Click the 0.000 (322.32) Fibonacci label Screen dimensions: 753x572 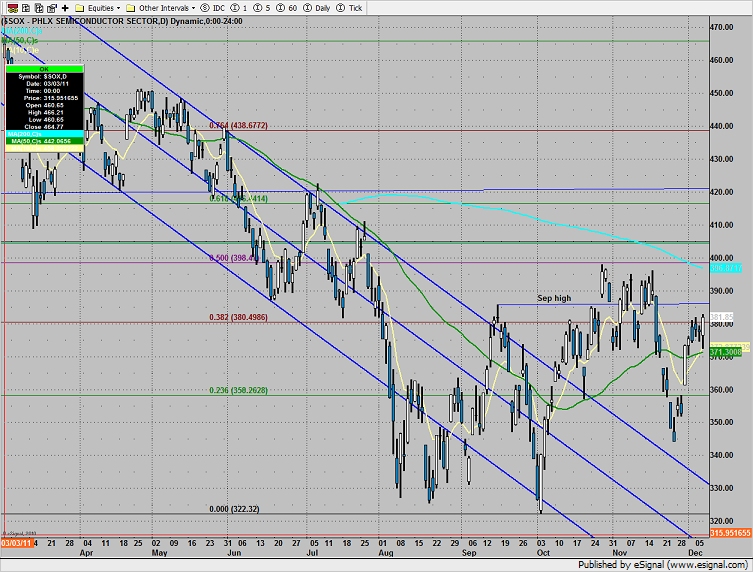click(234, 509)
